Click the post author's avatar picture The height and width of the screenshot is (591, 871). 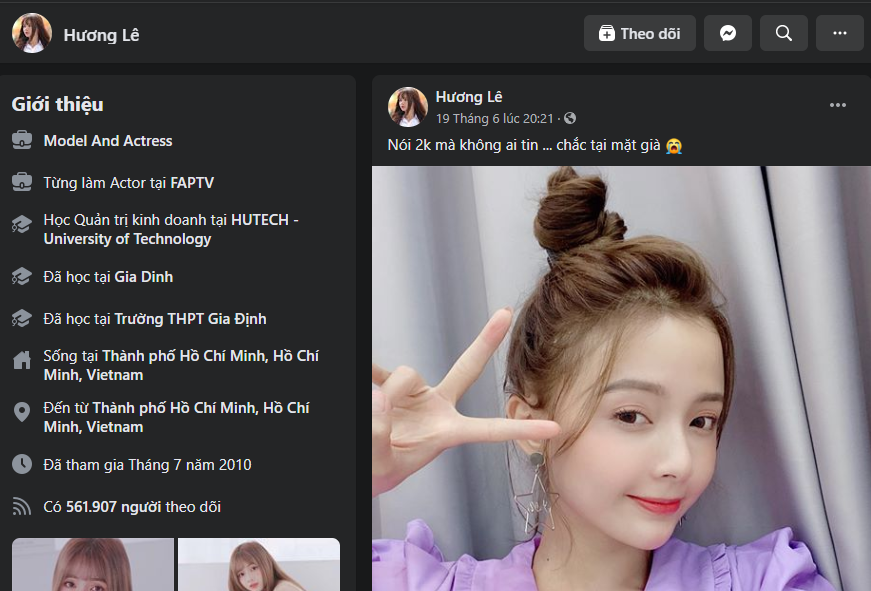(x=408, y=107)
